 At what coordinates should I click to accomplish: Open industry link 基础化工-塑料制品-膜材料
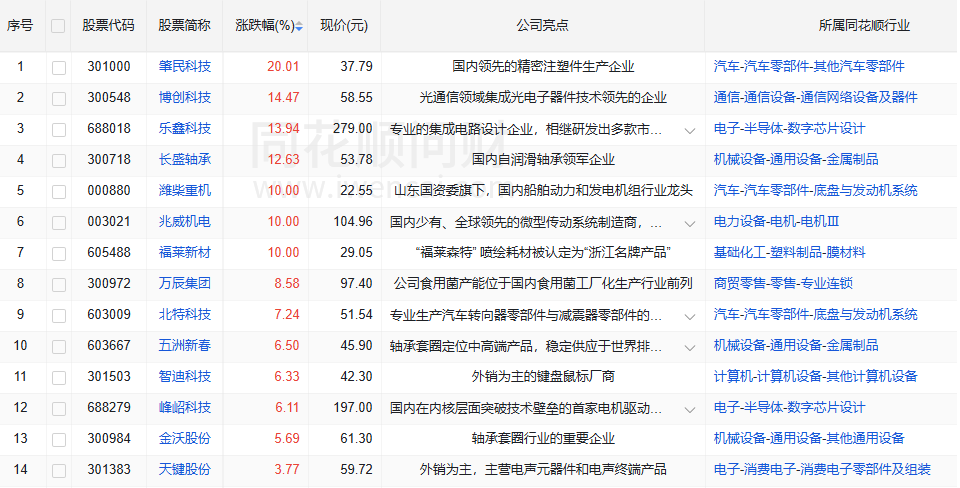789,252
